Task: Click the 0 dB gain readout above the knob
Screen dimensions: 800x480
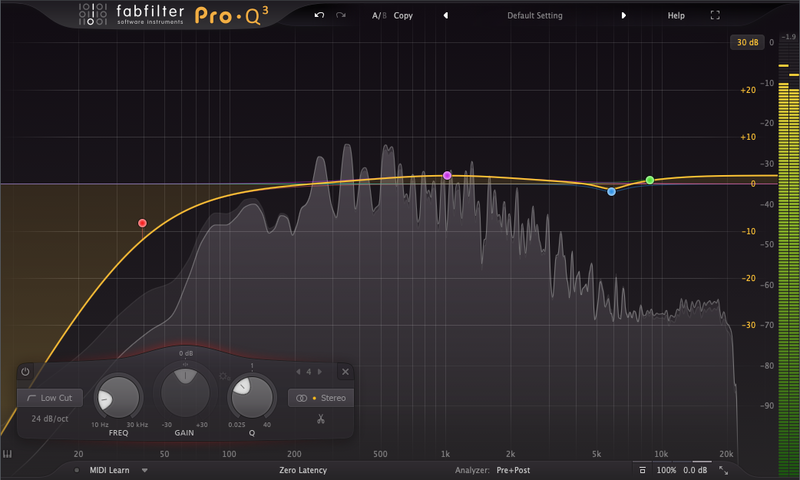Action: [186, 353]
